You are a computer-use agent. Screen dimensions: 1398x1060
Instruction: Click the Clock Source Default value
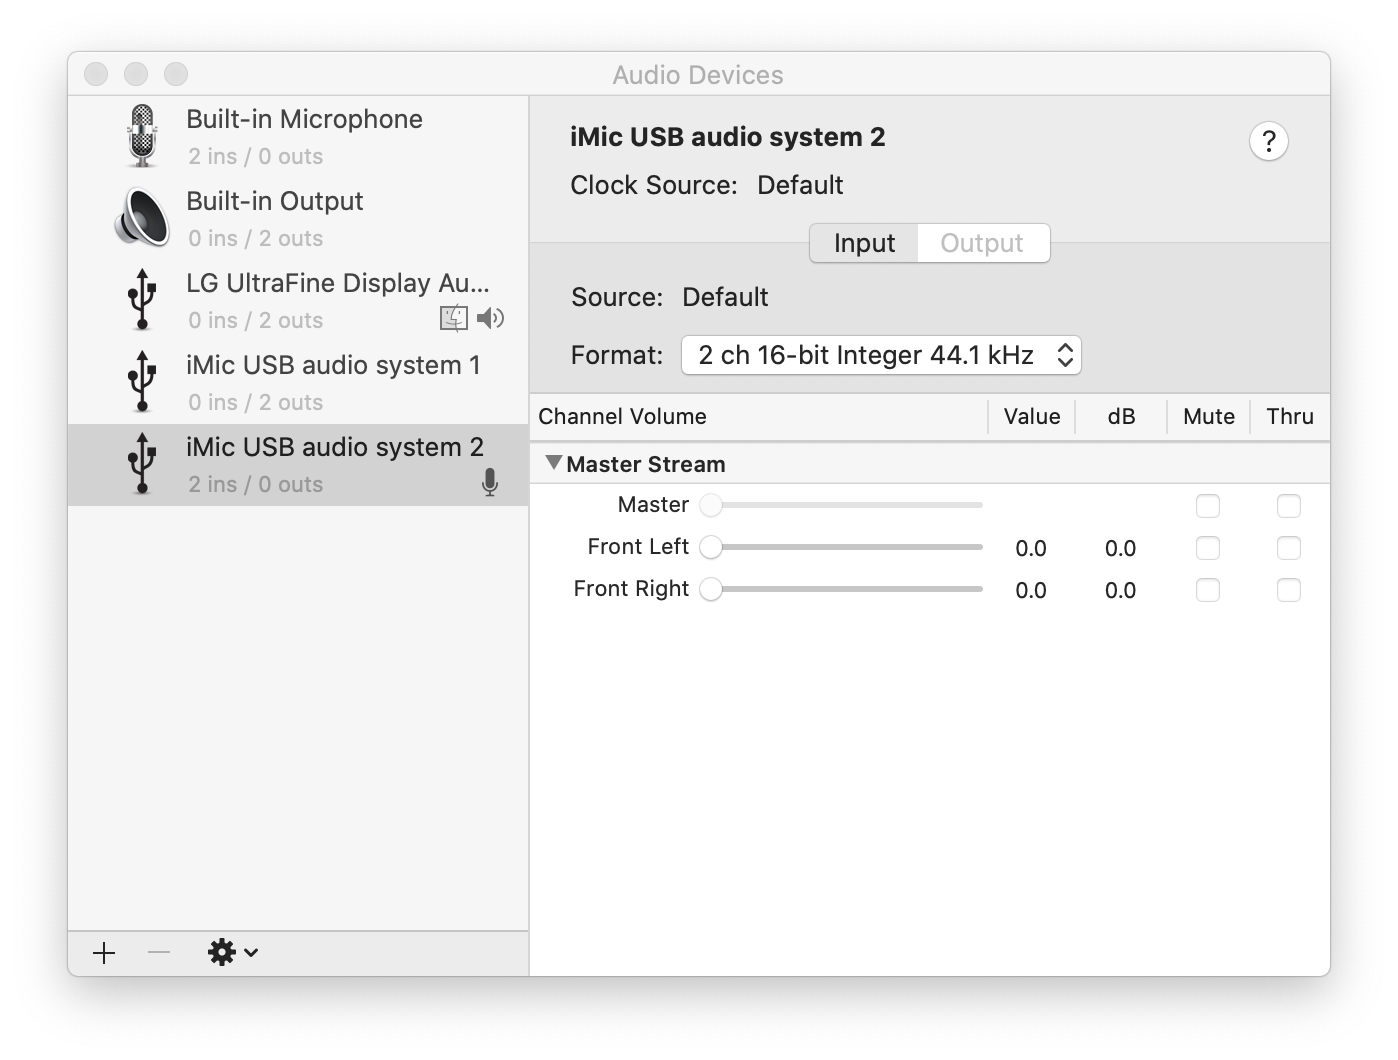(800, 185)
